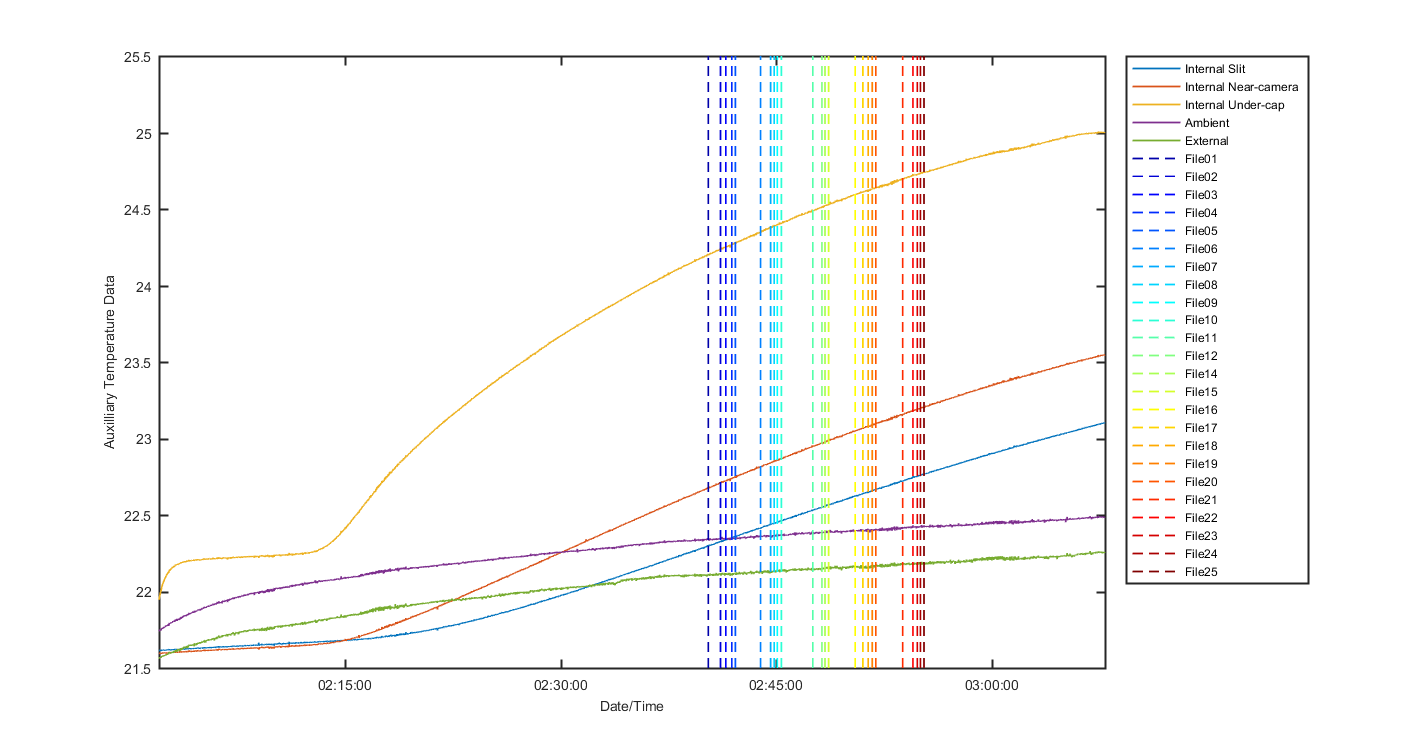
Task: Choose legend entry File19
Action: click(1201, 464)
